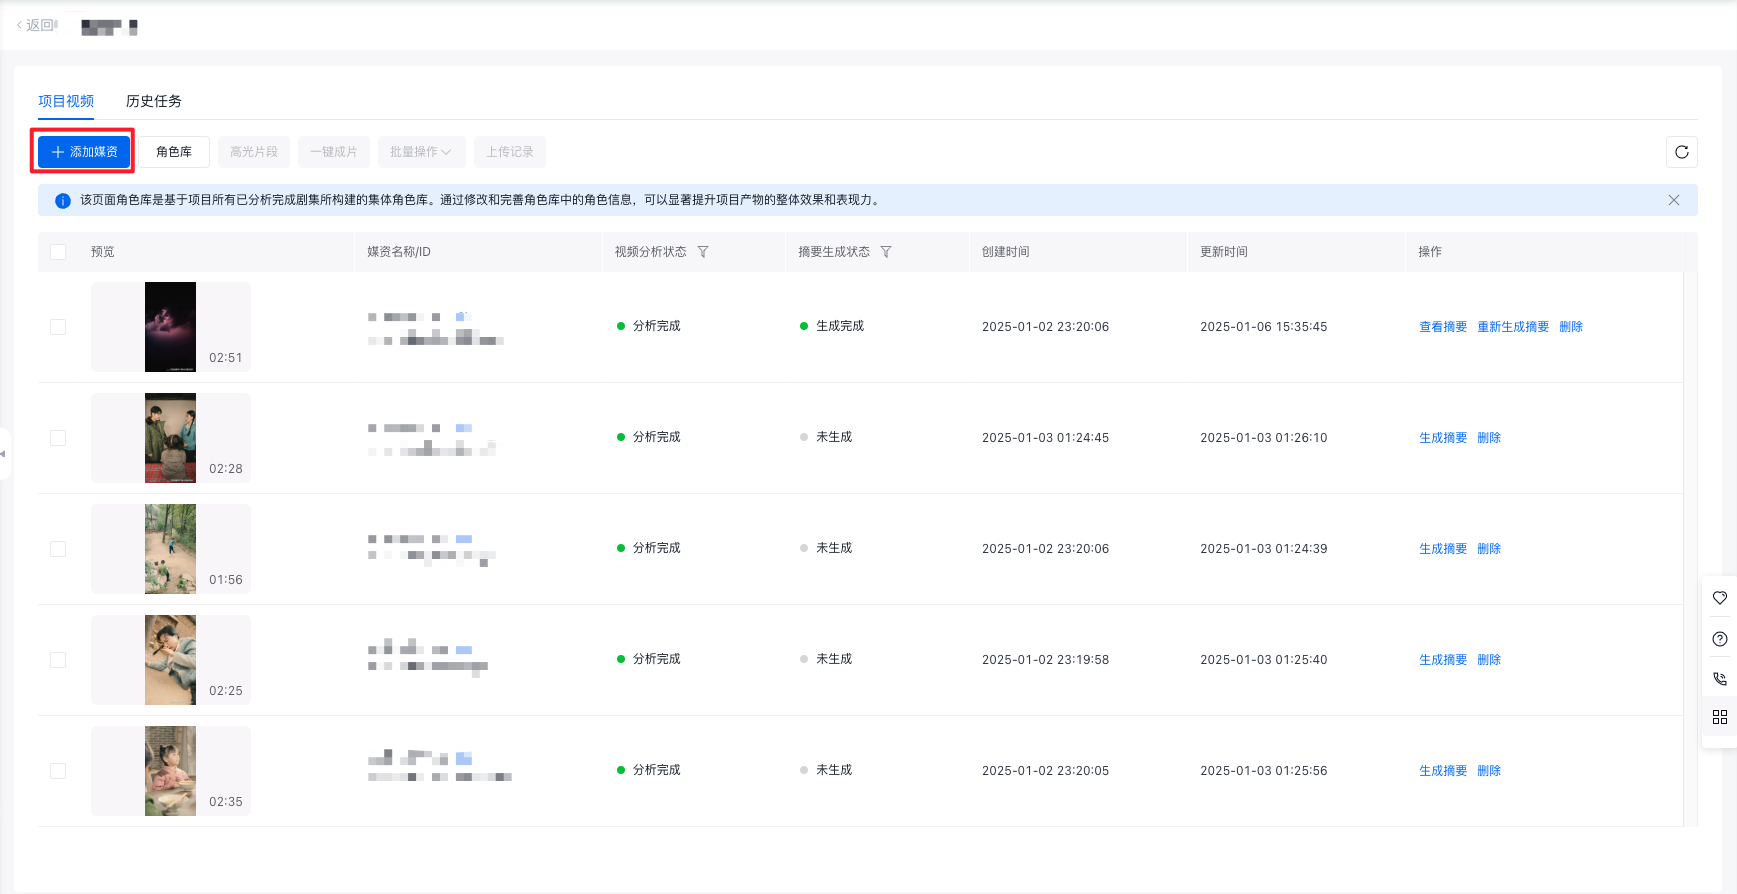Click 重新生成摘要 link

1513,327
